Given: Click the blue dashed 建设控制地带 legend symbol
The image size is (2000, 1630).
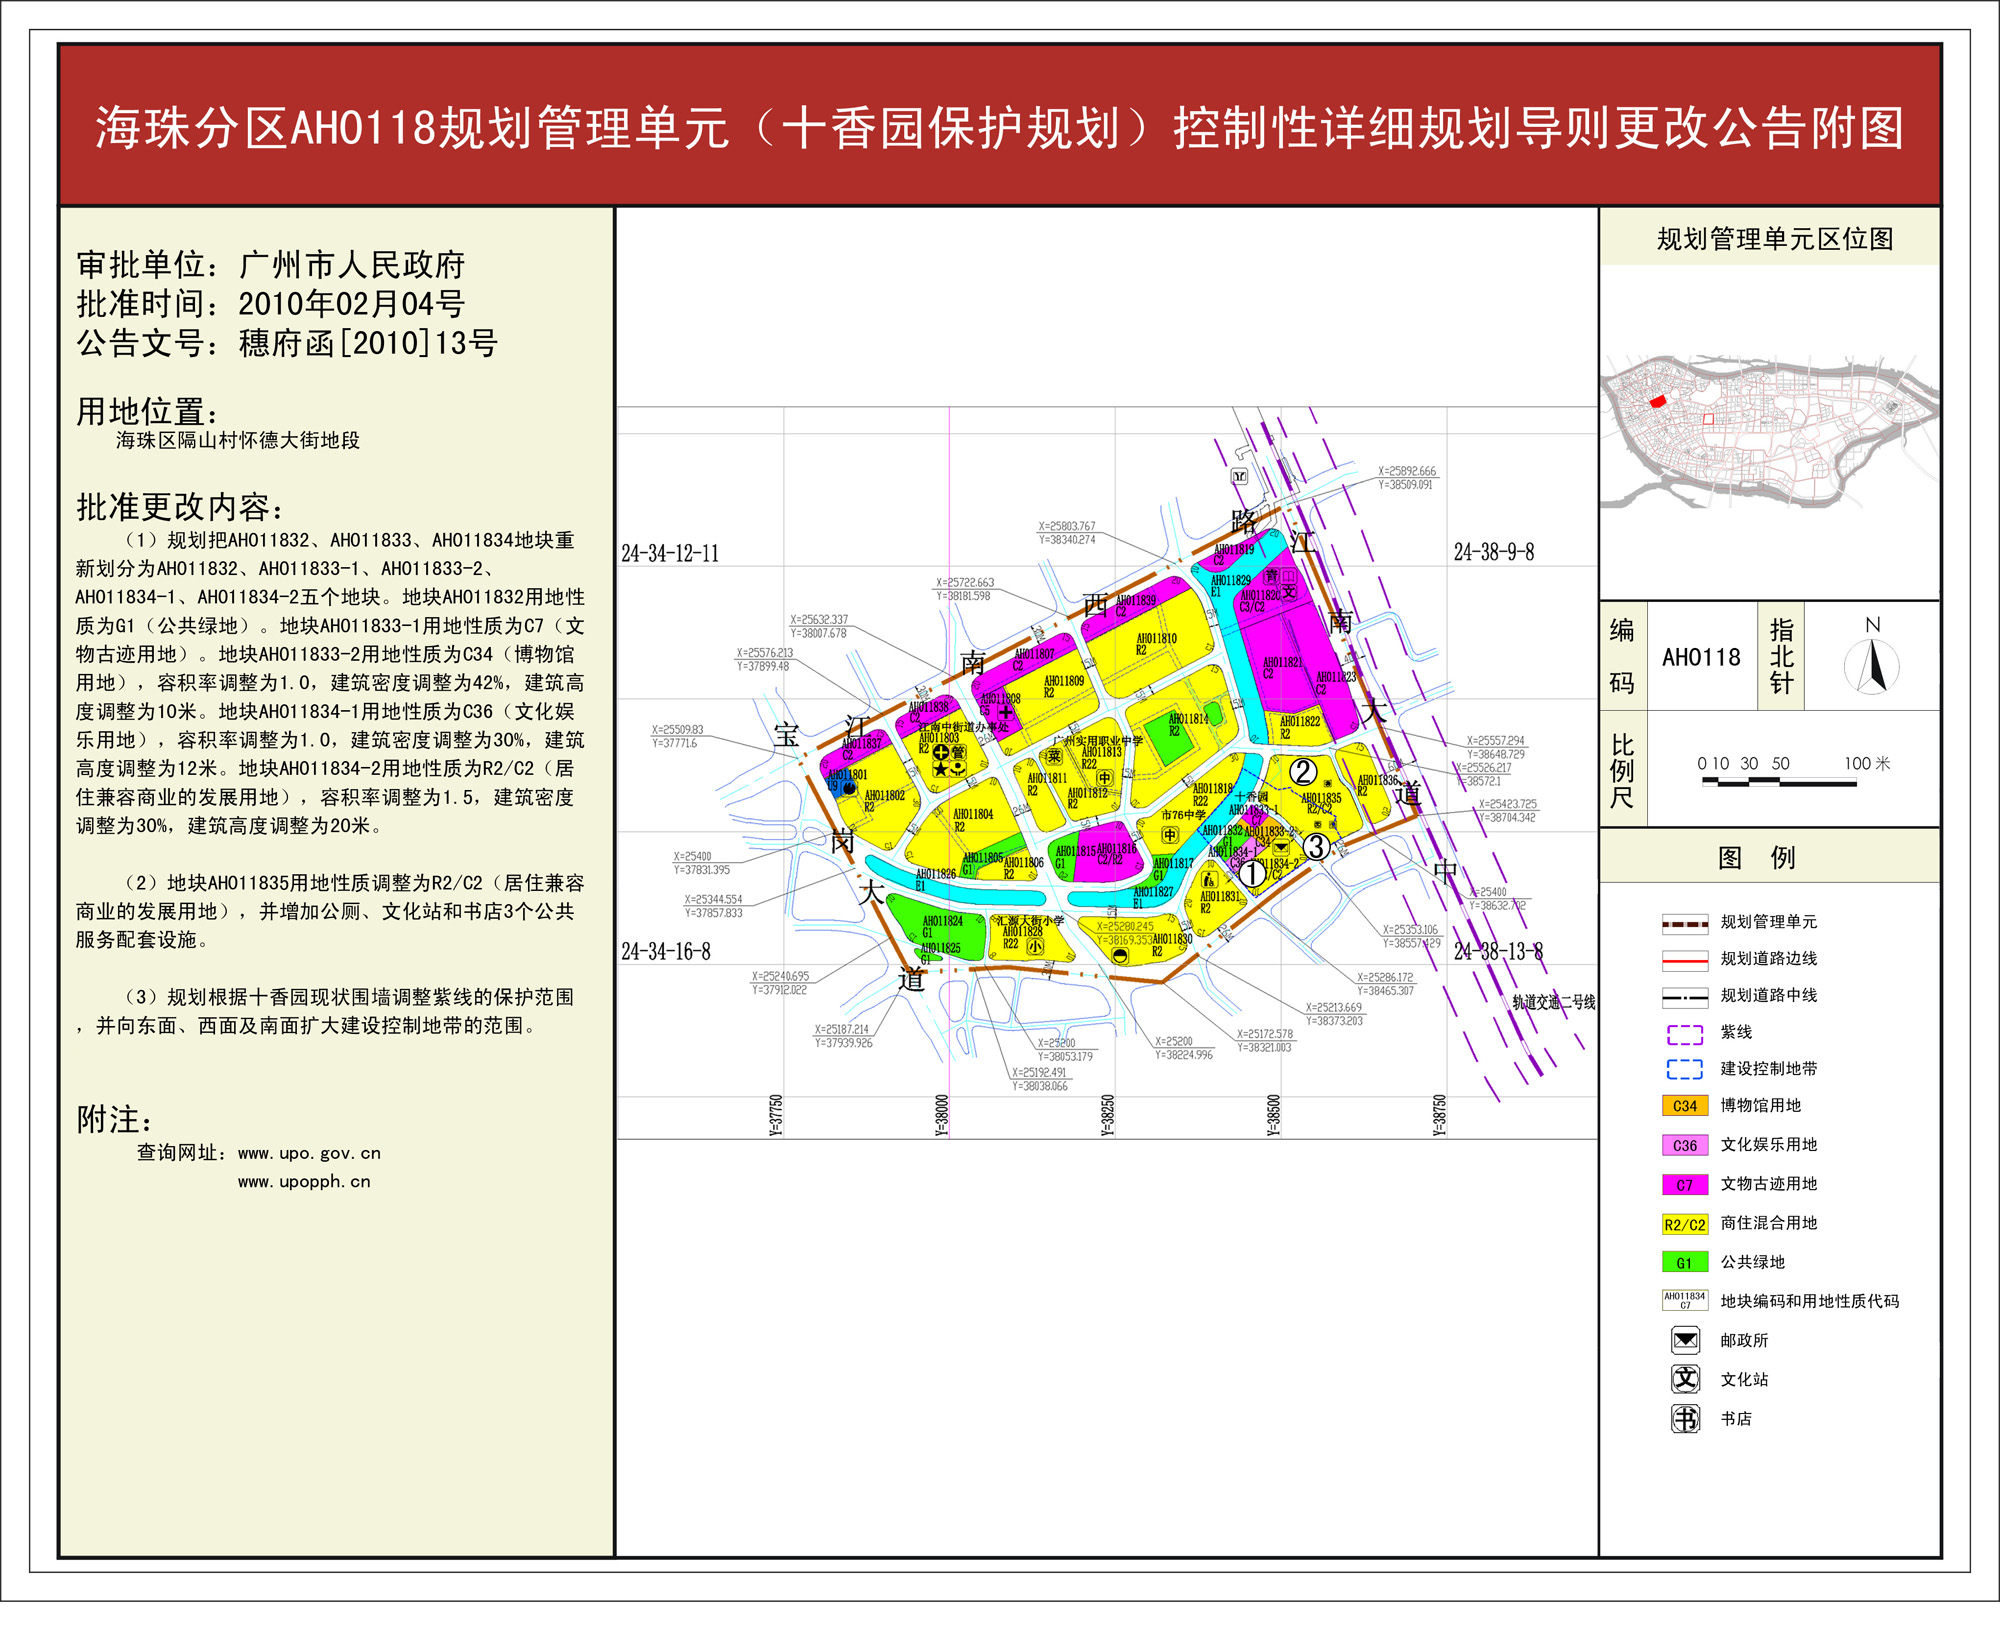Looking at the screenshot, I should (1684, 1069).
